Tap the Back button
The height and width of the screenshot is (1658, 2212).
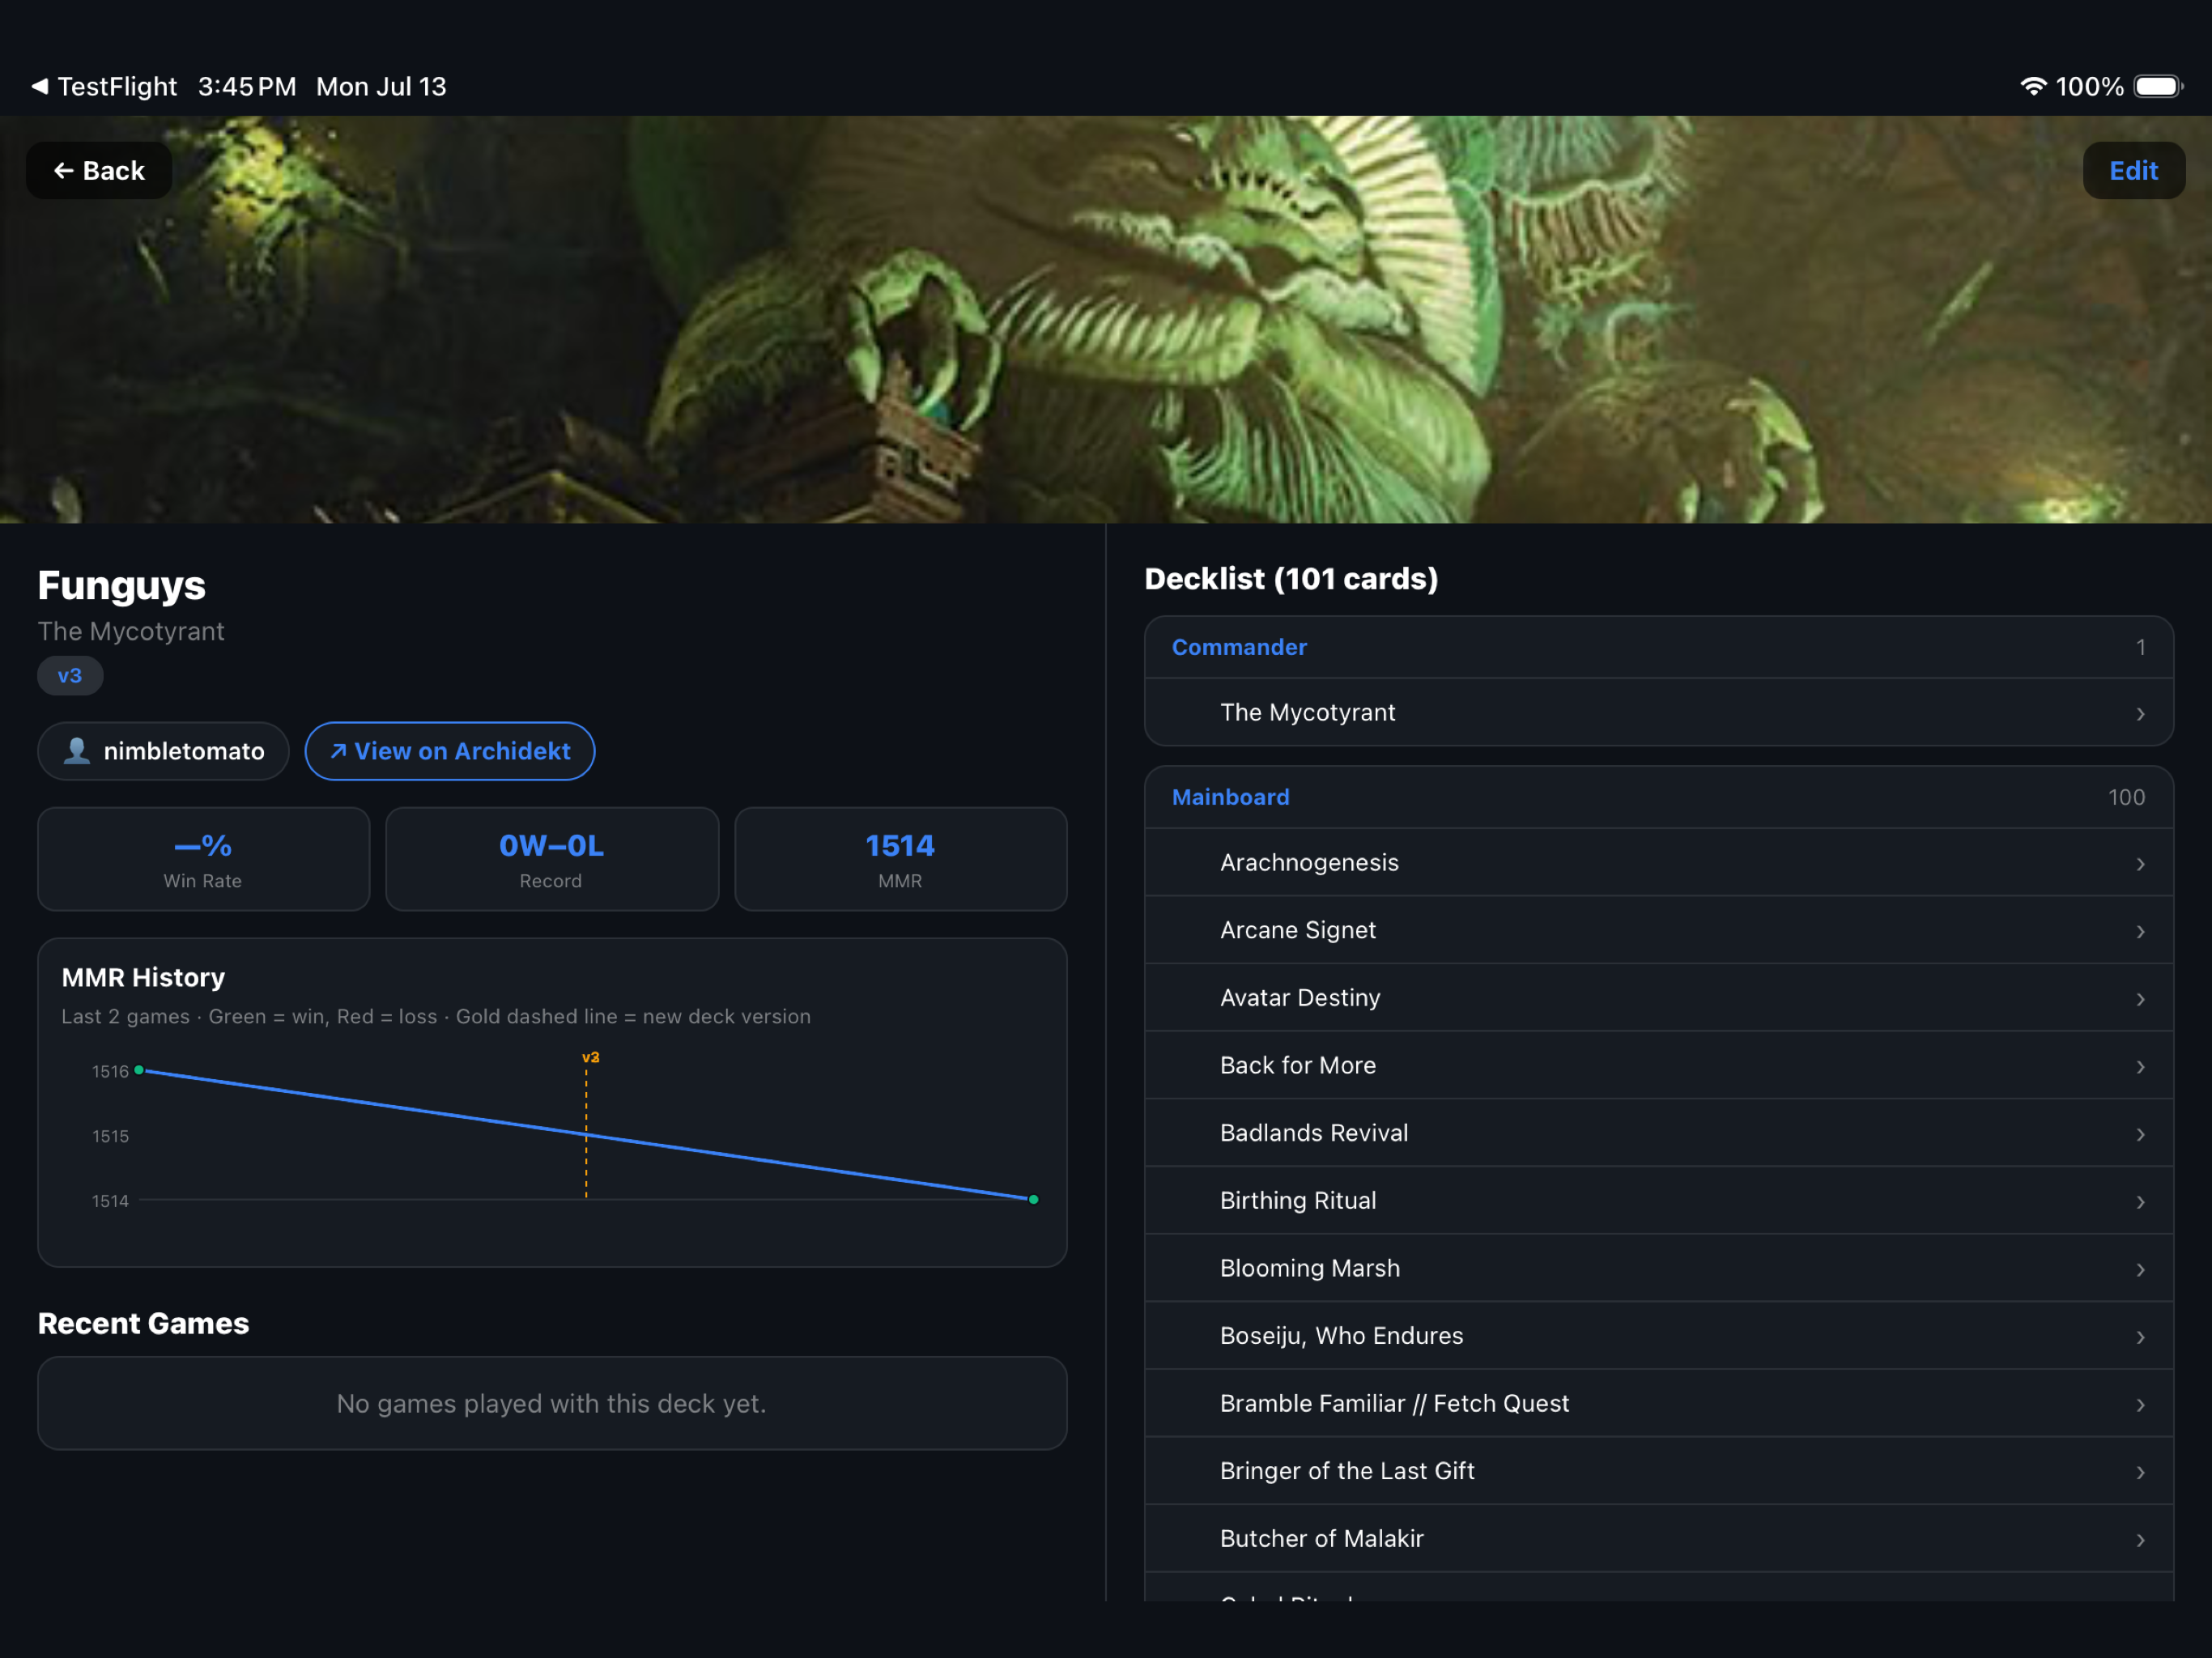tap(98, 171)
